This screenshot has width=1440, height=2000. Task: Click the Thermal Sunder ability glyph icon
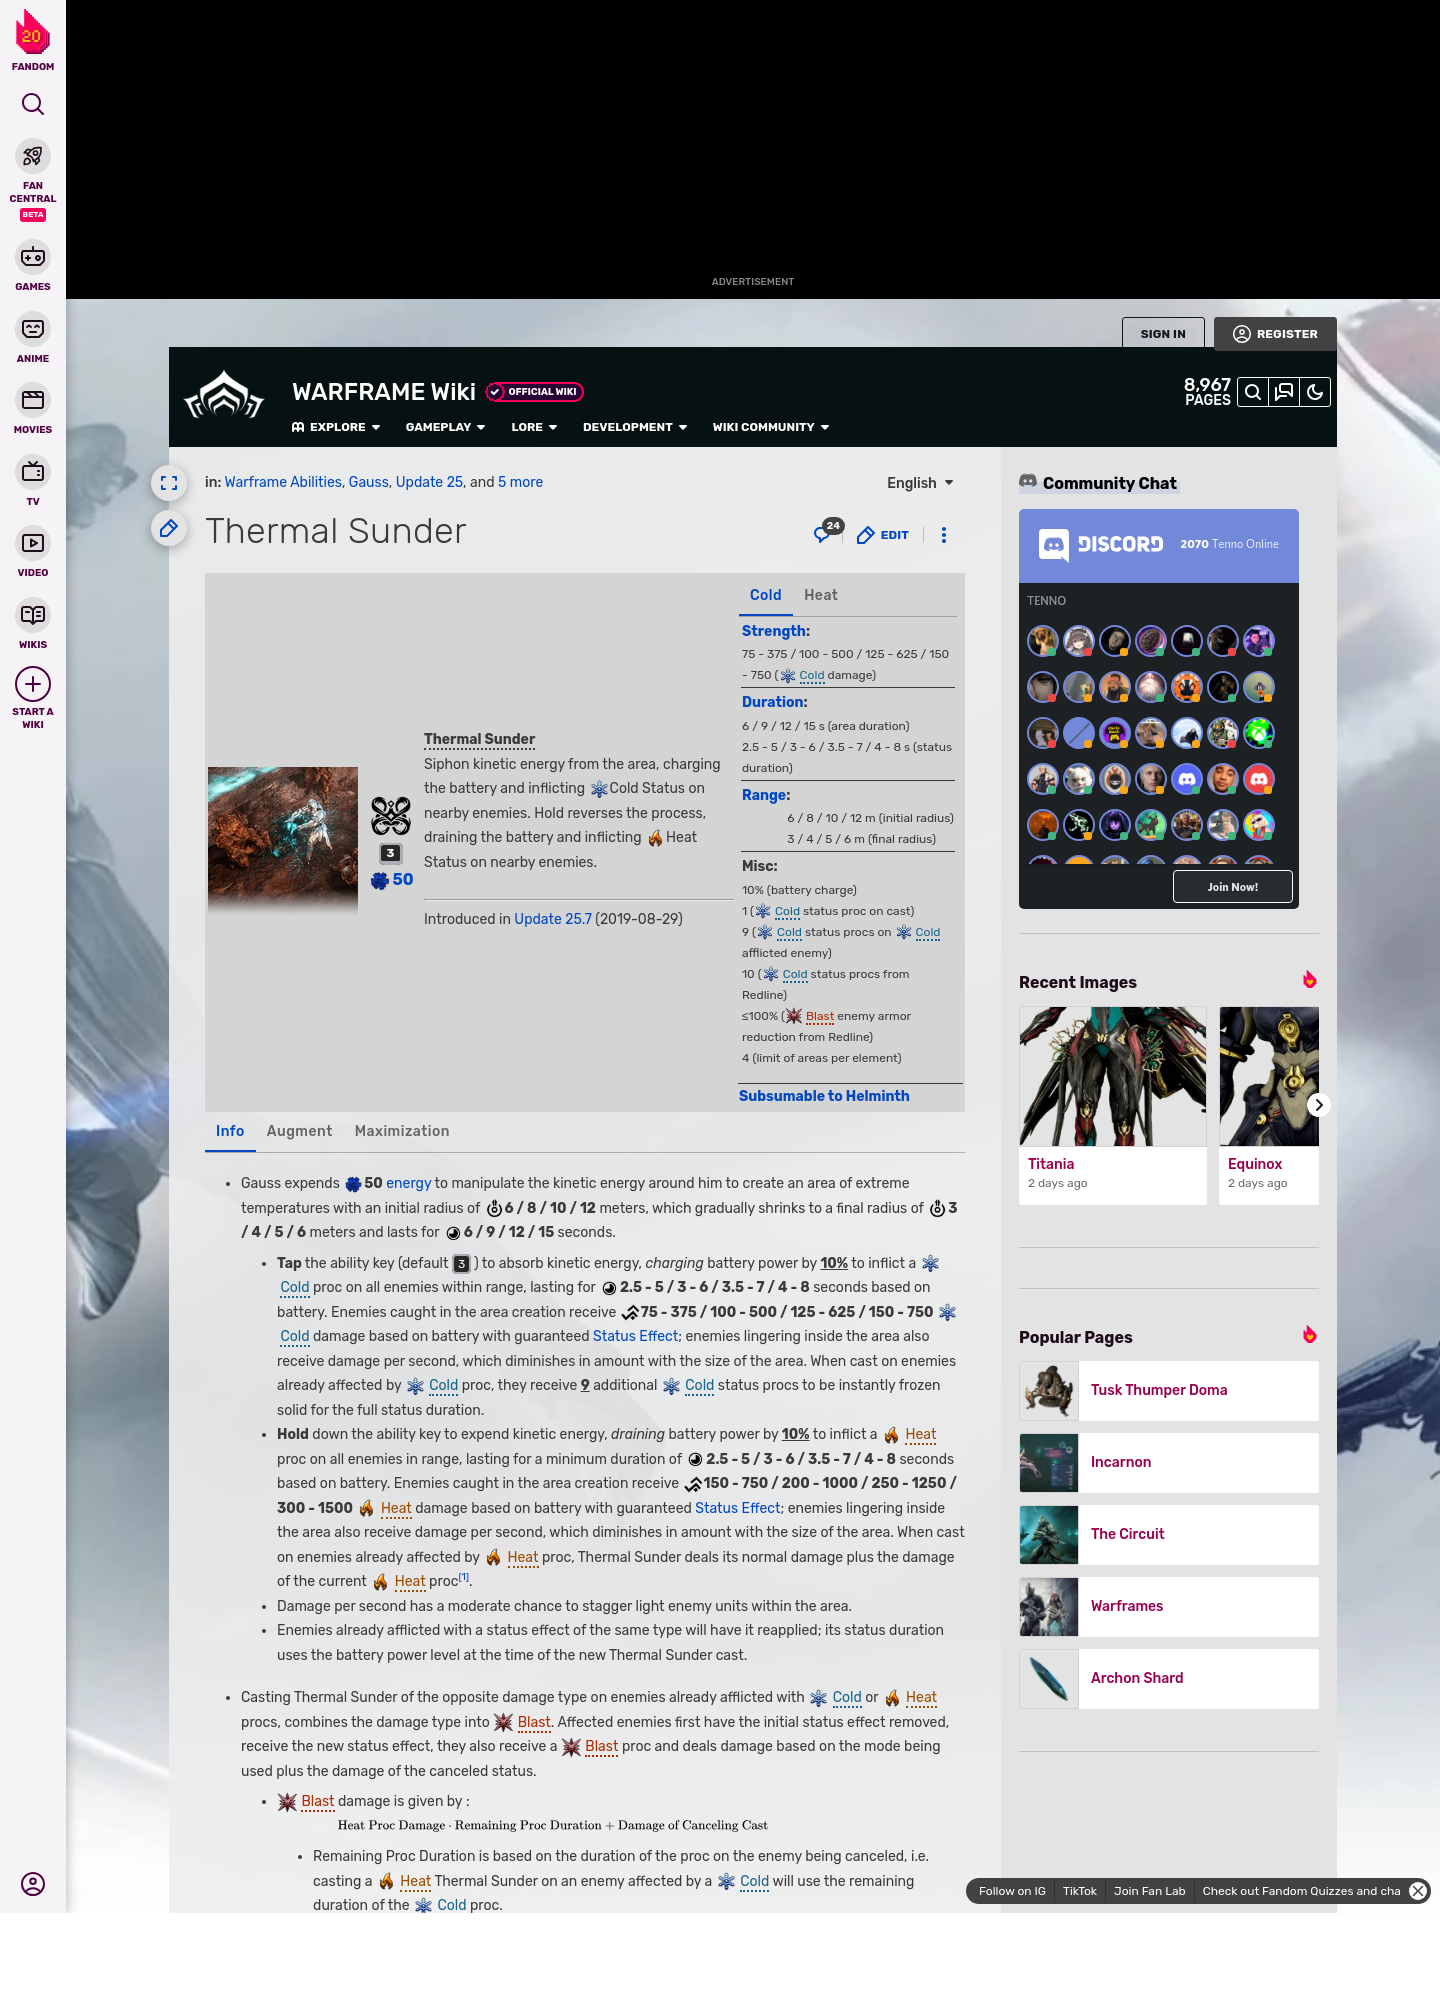[x=391, y=816]
